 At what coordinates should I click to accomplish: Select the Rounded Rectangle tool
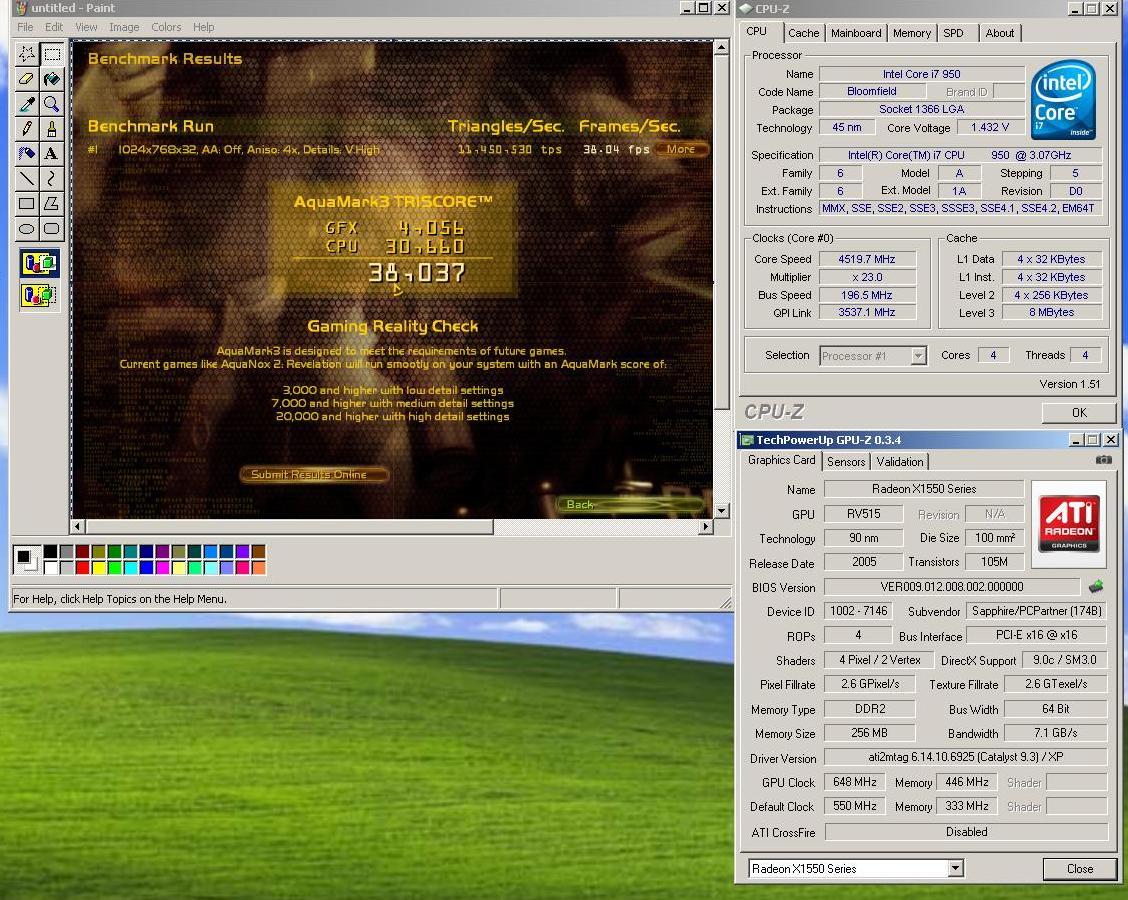tap(51, 229)
